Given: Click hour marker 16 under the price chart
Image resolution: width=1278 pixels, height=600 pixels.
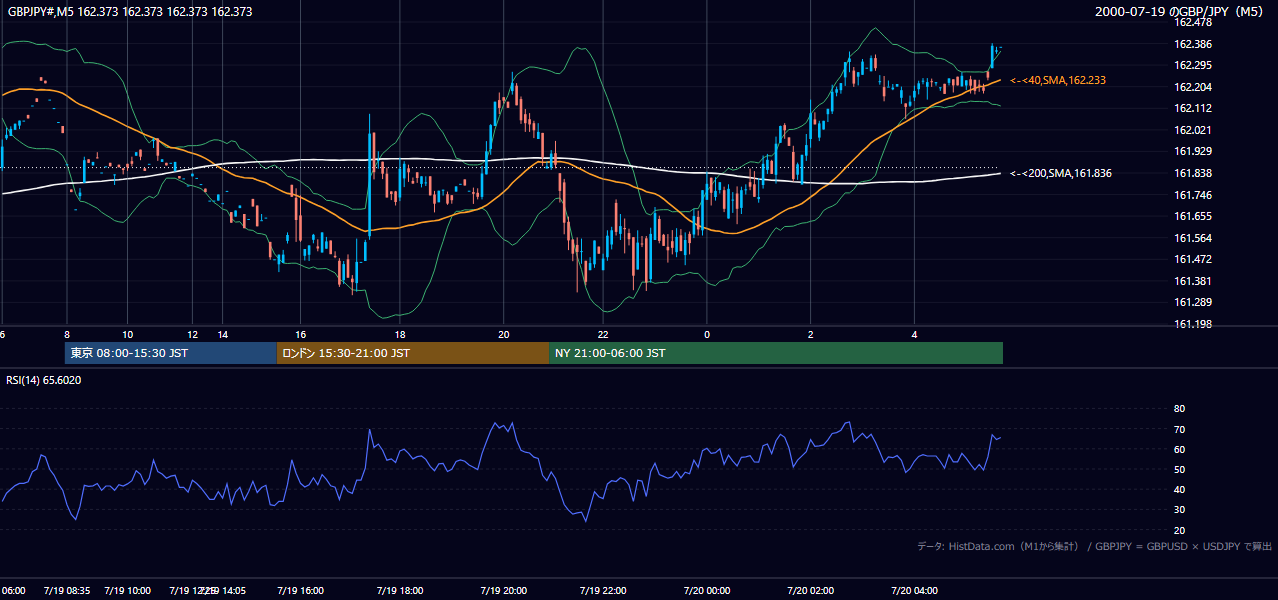Looking at the screenshot, I should (300, 335).
